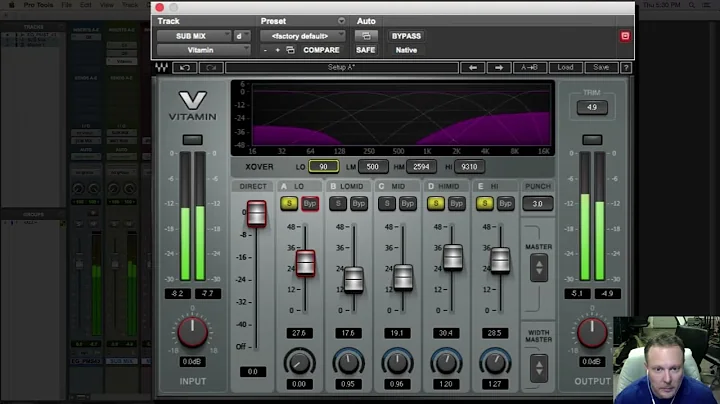Open the factory default preset dropdown

(303, 36)
